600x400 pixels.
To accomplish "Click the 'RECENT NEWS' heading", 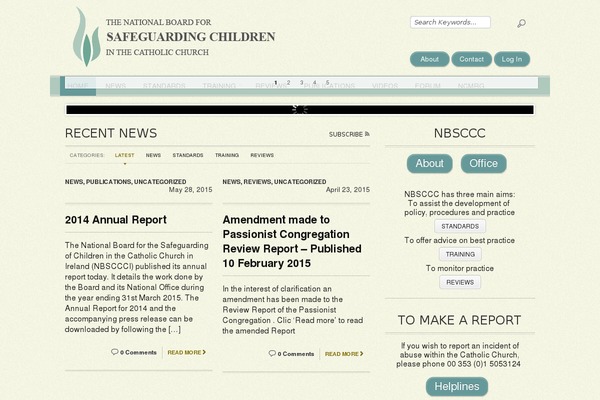I will 111,133.
